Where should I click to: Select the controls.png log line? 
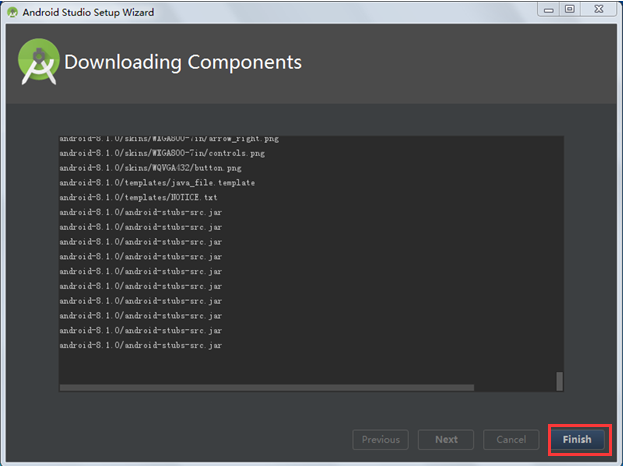(x=162, y=153)
